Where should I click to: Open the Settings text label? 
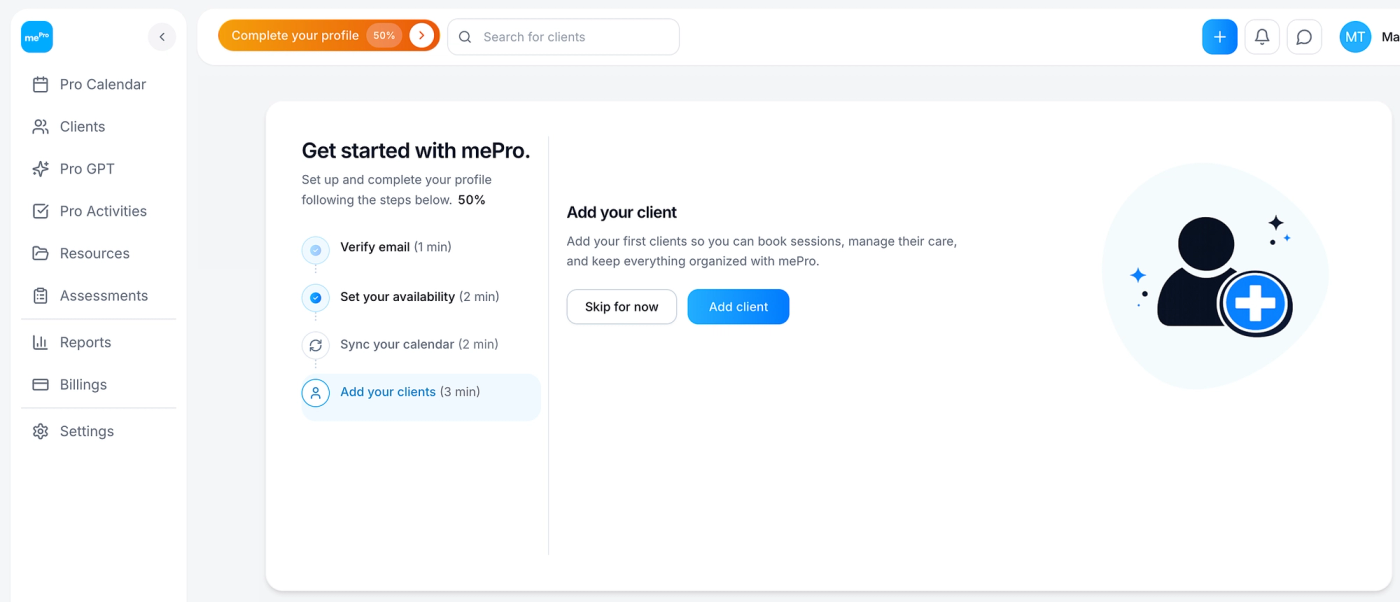coord(87,431)
